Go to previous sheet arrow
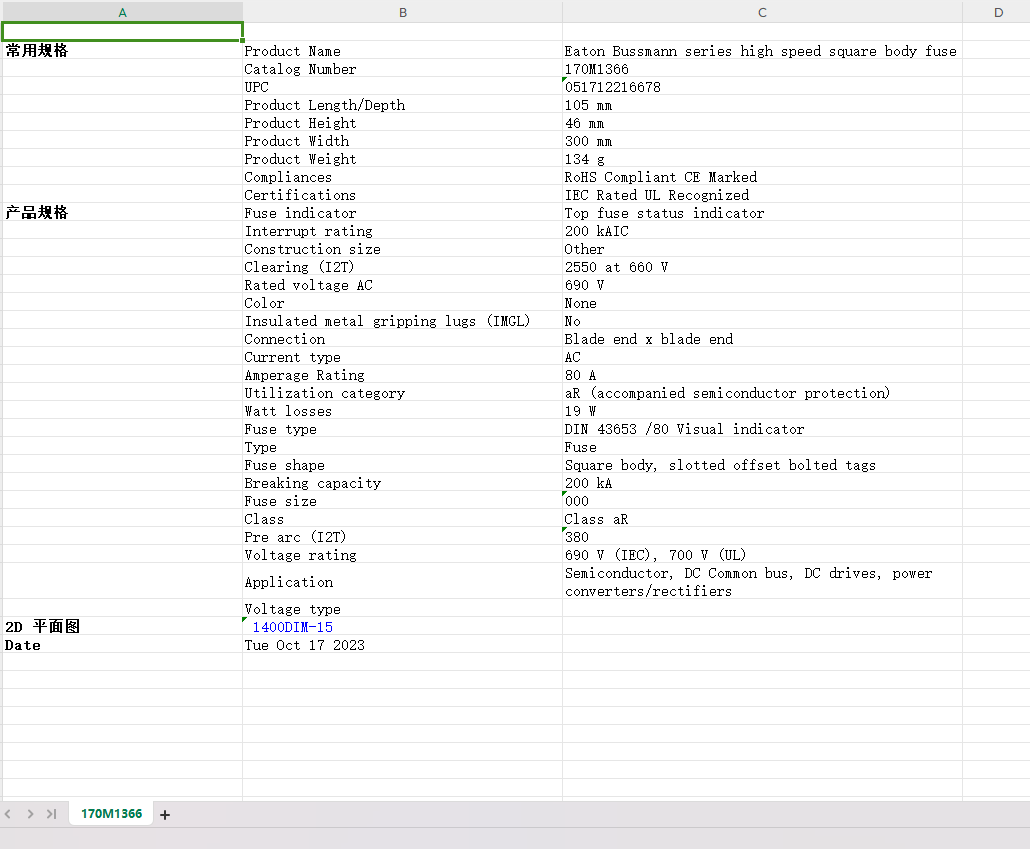Image resolution: width=1030 pixels, height=849 pixels. pos(8,814)
